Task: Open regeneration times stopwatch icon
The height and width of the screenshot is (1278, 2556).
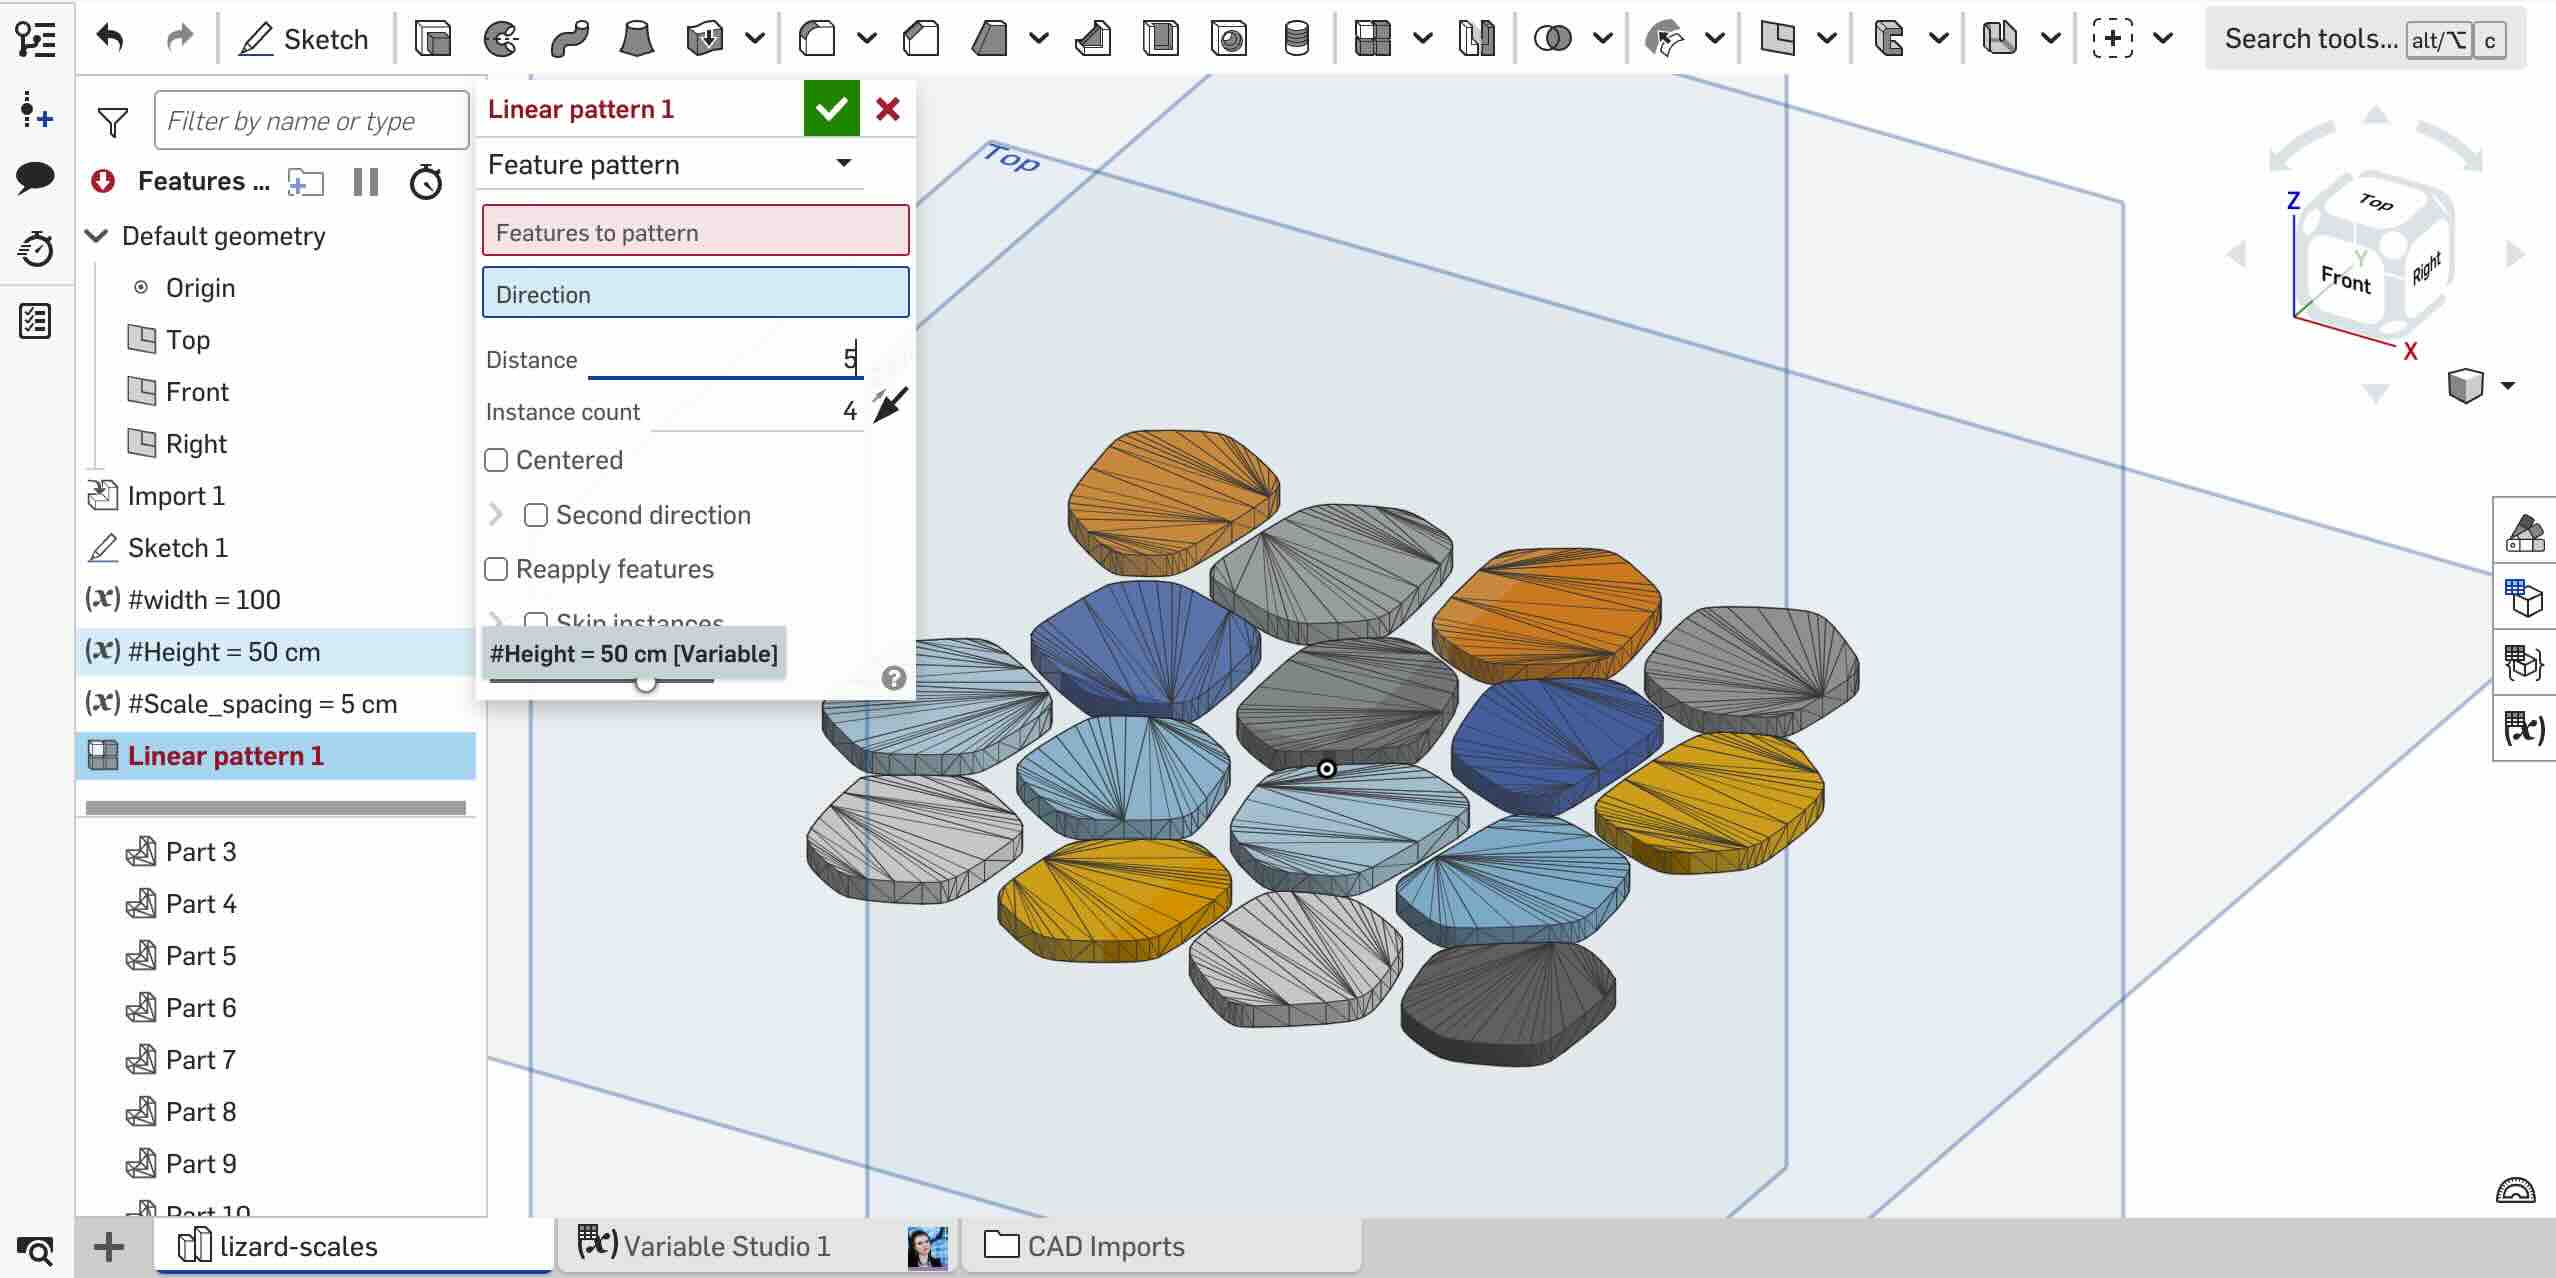Action: click(x=426, y=182)
